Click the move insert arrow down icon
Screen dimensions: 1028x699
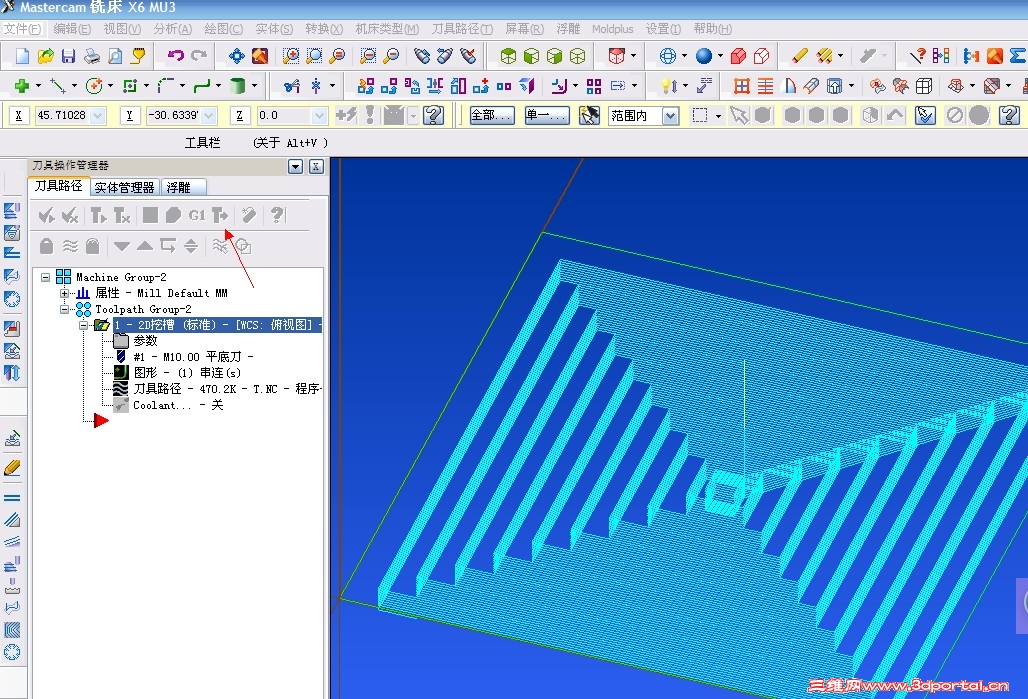[x=121, y=246]
